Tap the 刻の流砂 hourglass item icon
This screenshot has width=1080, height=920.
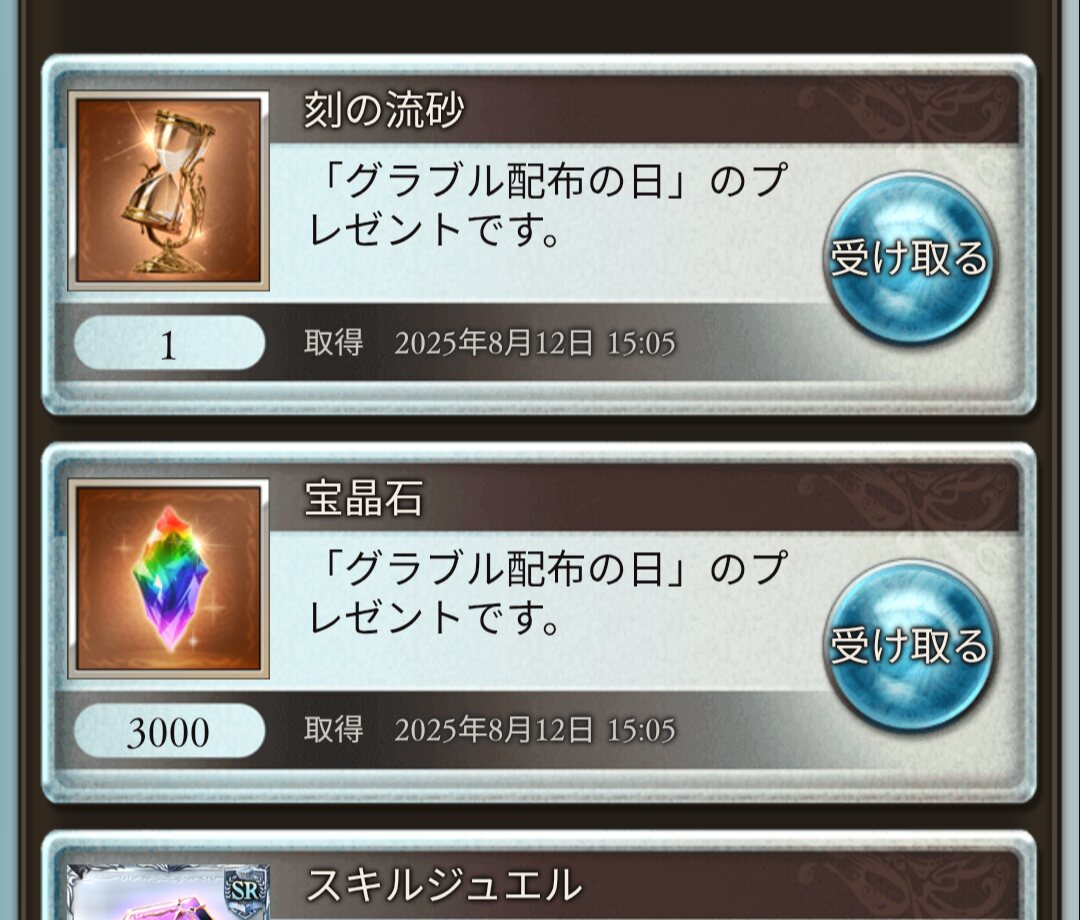(168, 190)
